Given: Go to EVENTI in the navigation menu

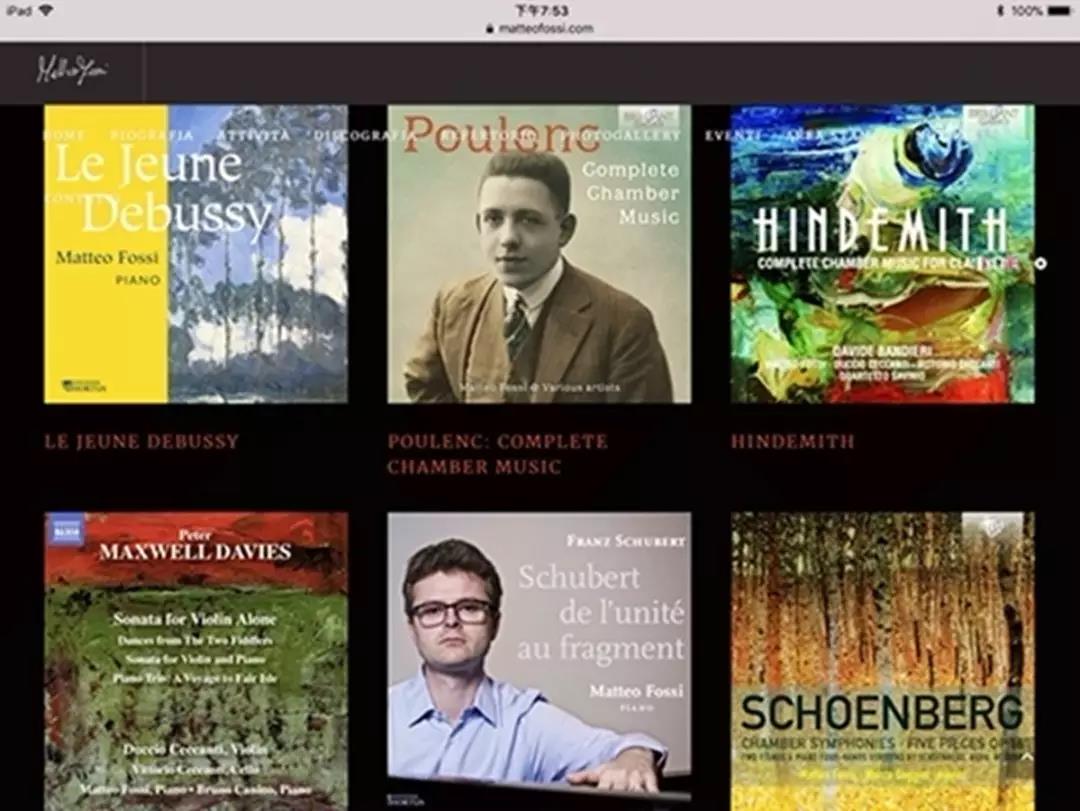Looking at the screenshot, I should click(x=732, y=135).
